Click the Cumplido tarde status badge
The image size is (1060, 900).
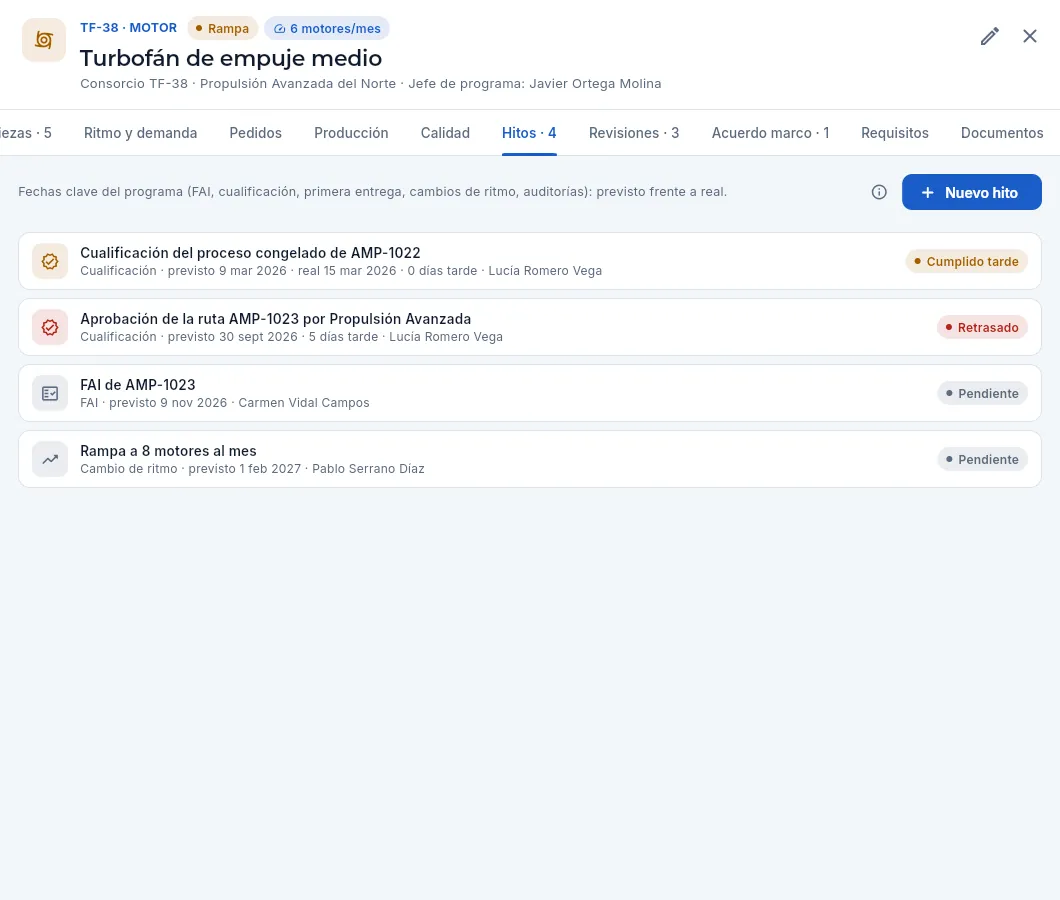pyautogui.click(x=966, y=261)
